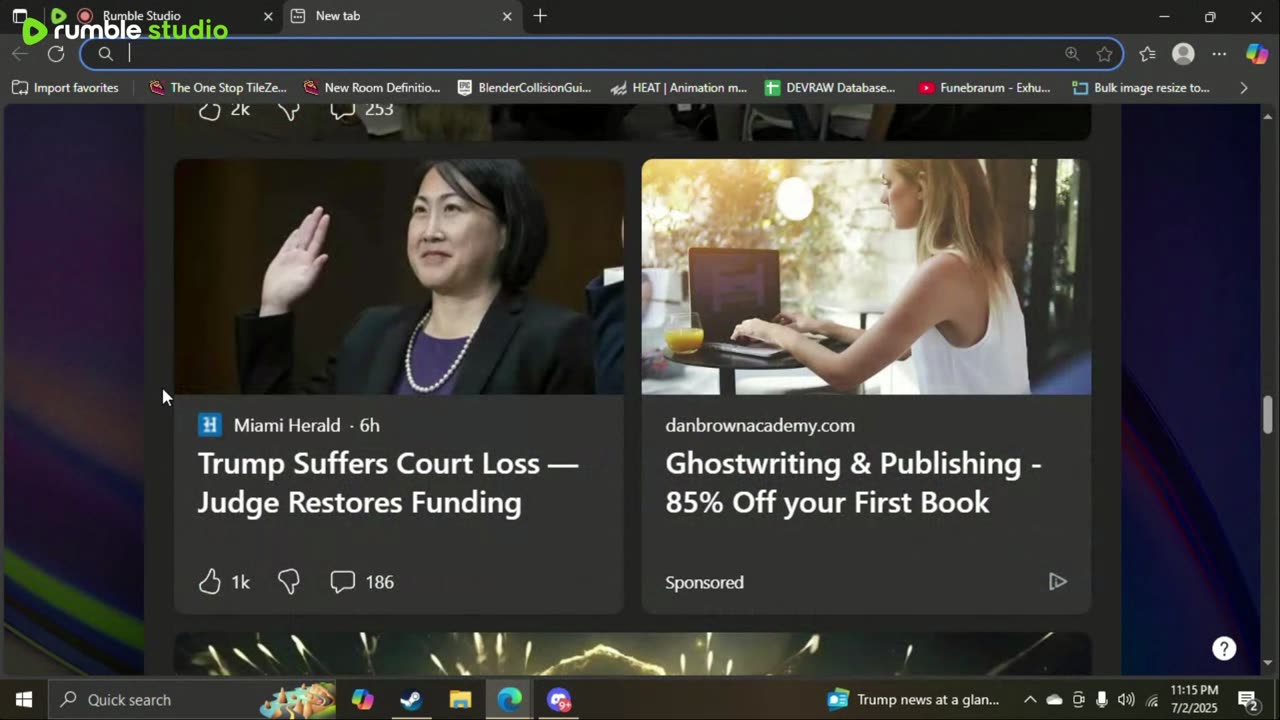The width and height of the screenshot is (1280, 720).
Task: Open The One Stop TileZe... bookmark
Action: [x=217, y=88]
